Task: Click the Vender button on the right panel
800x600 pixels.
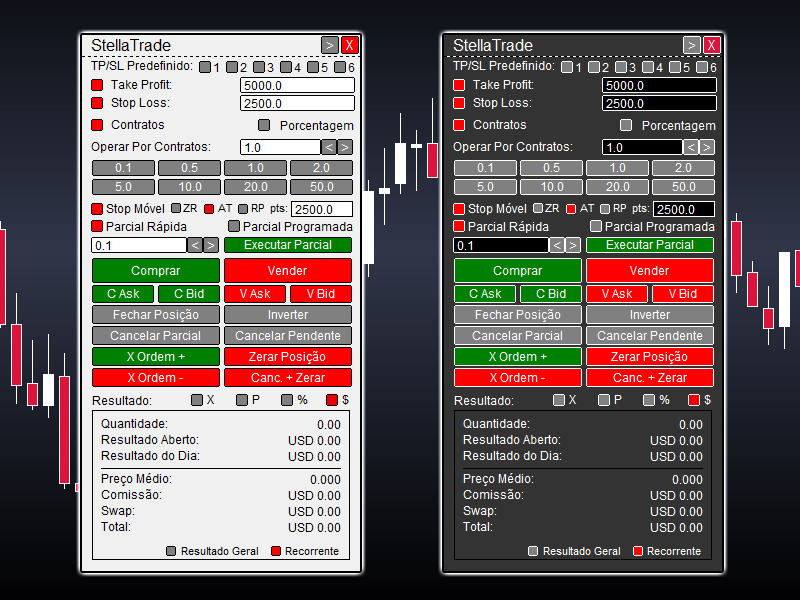Action: 649,270
